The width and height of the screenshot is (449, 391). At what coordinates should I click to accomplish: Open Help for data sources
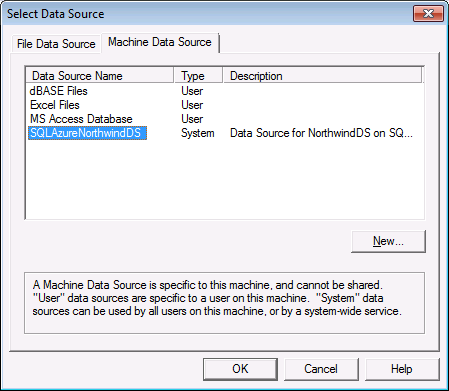pyautogui.click(x=402, y=369)
